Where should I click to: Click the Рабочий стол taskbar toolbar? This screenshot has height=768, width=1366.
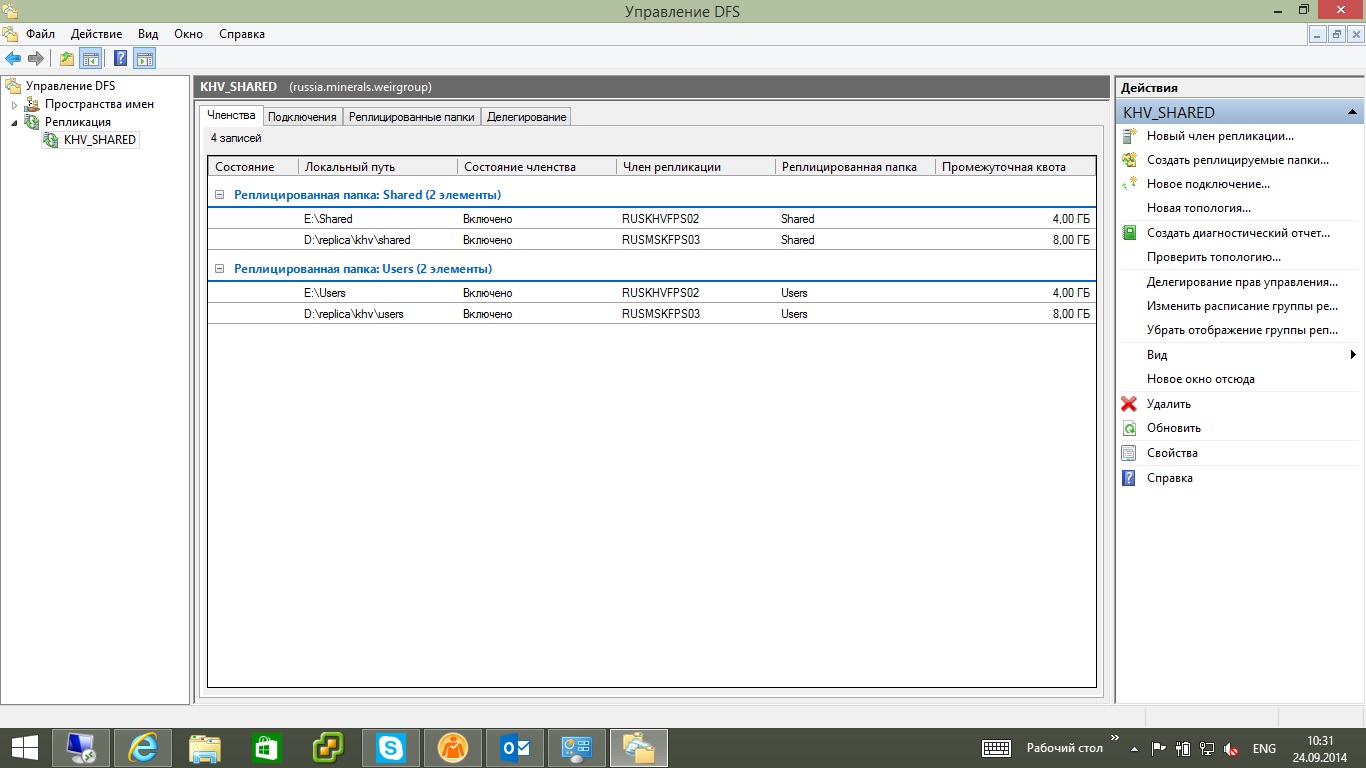pyautogui.click(x=1064, y=748)
